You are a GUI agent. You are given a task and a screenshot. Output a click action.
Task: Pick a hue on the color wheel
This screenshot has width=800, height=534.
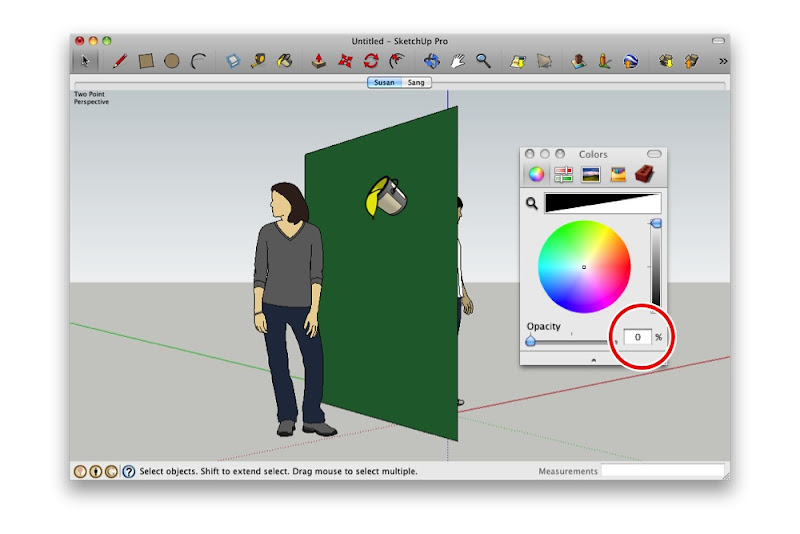(x=584, y=267)
